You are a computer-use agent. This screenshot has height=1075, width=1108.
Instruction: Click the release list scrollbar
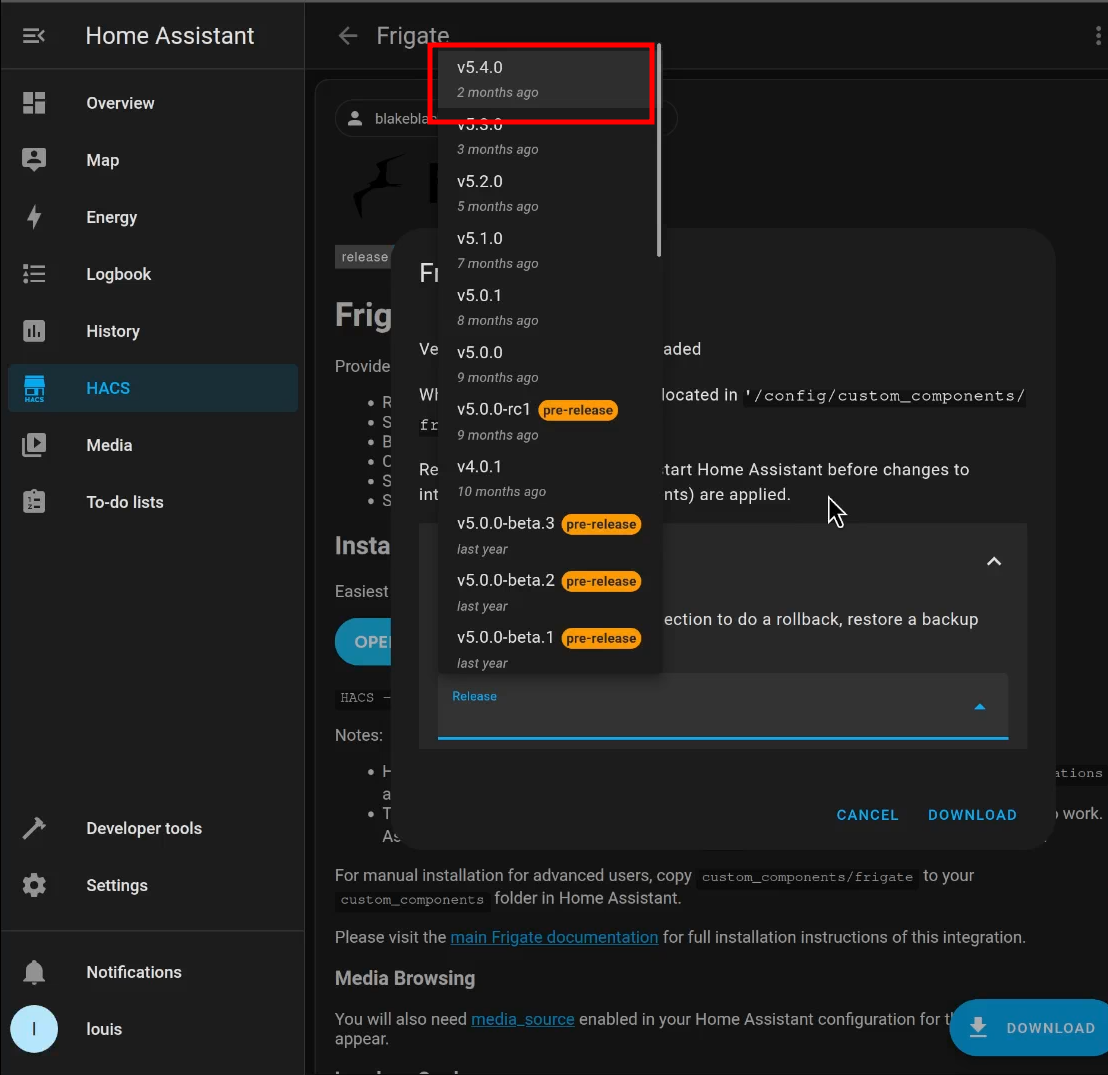(659, 150)
